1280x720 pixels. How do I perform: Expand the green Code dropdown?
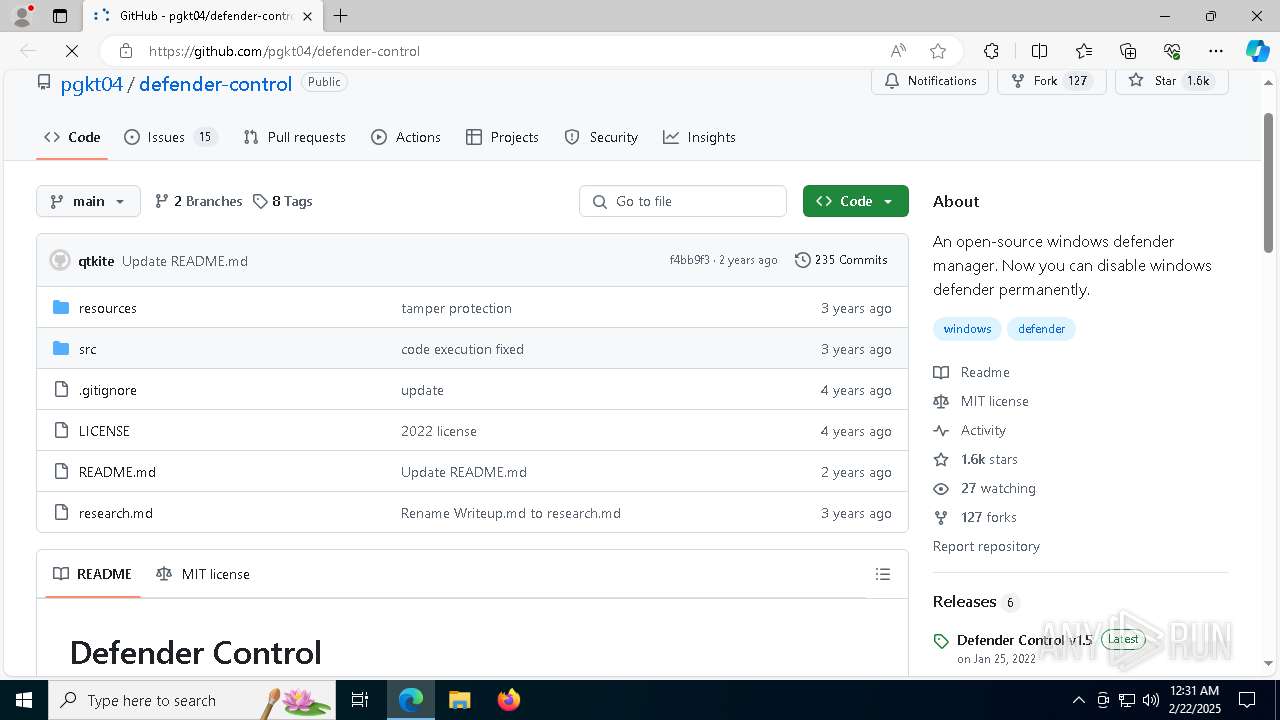[855, 201]
